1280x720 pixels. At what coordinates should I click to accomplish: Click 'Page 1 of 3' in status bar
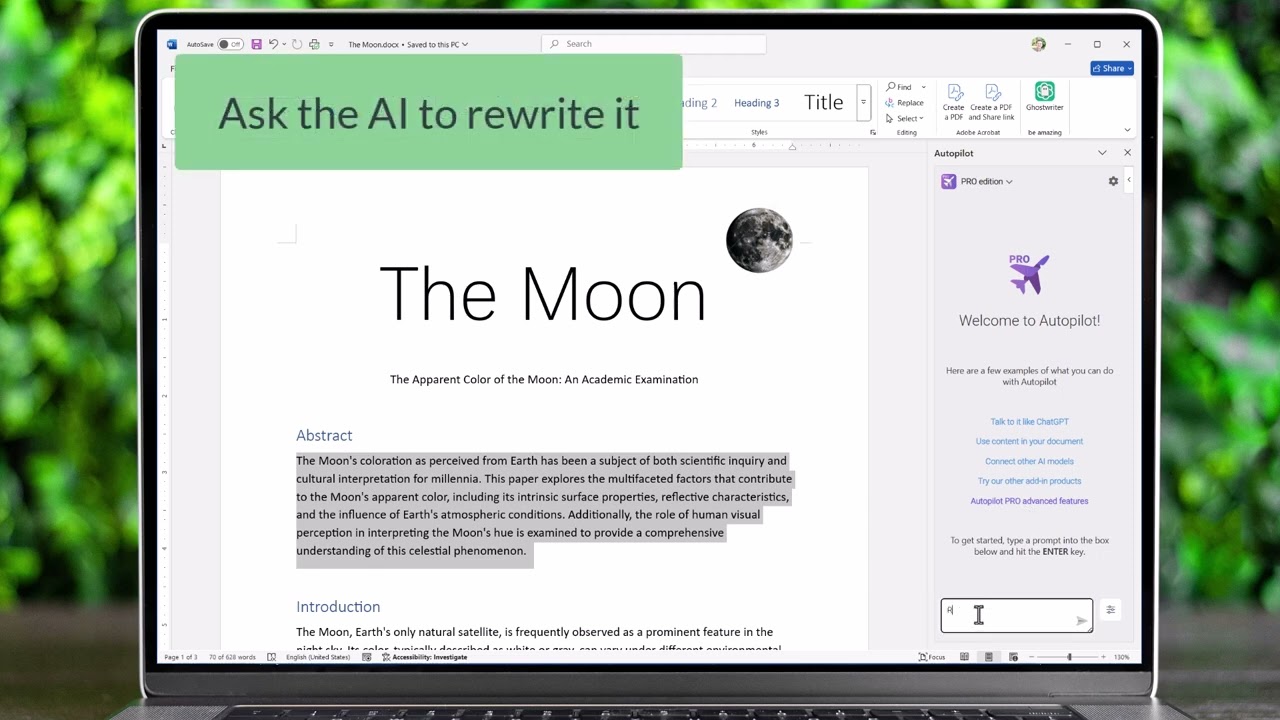tap(181, 657)
